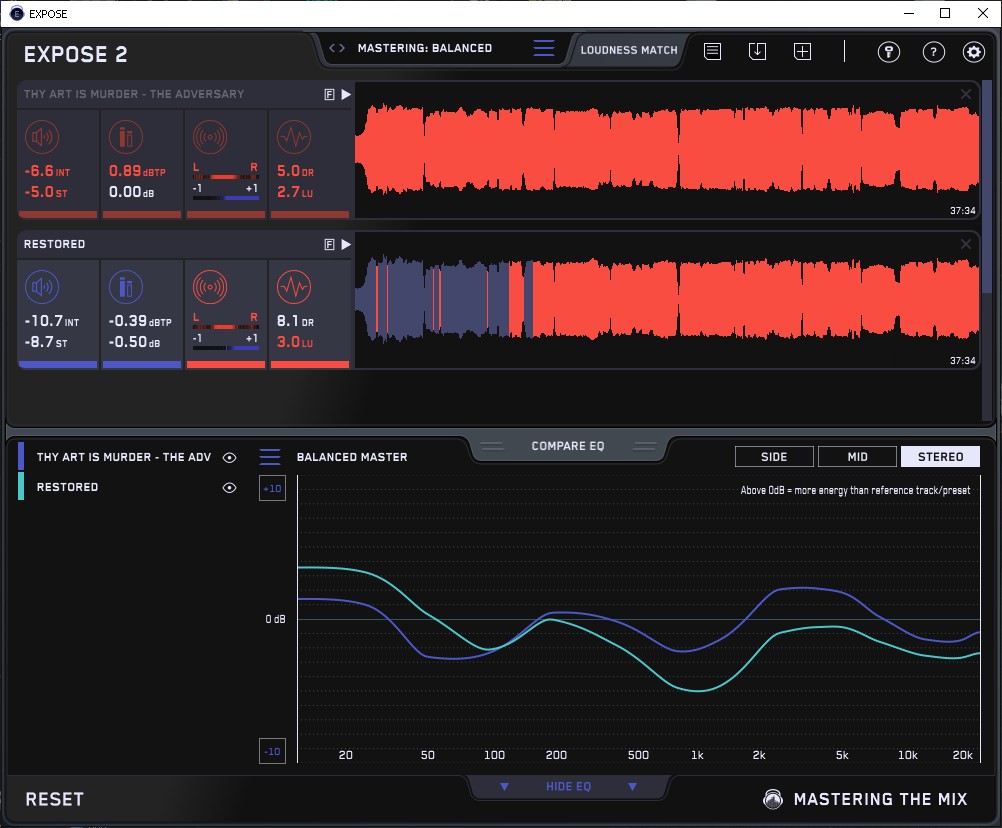Switch EQ view to Side

(774, 457)
